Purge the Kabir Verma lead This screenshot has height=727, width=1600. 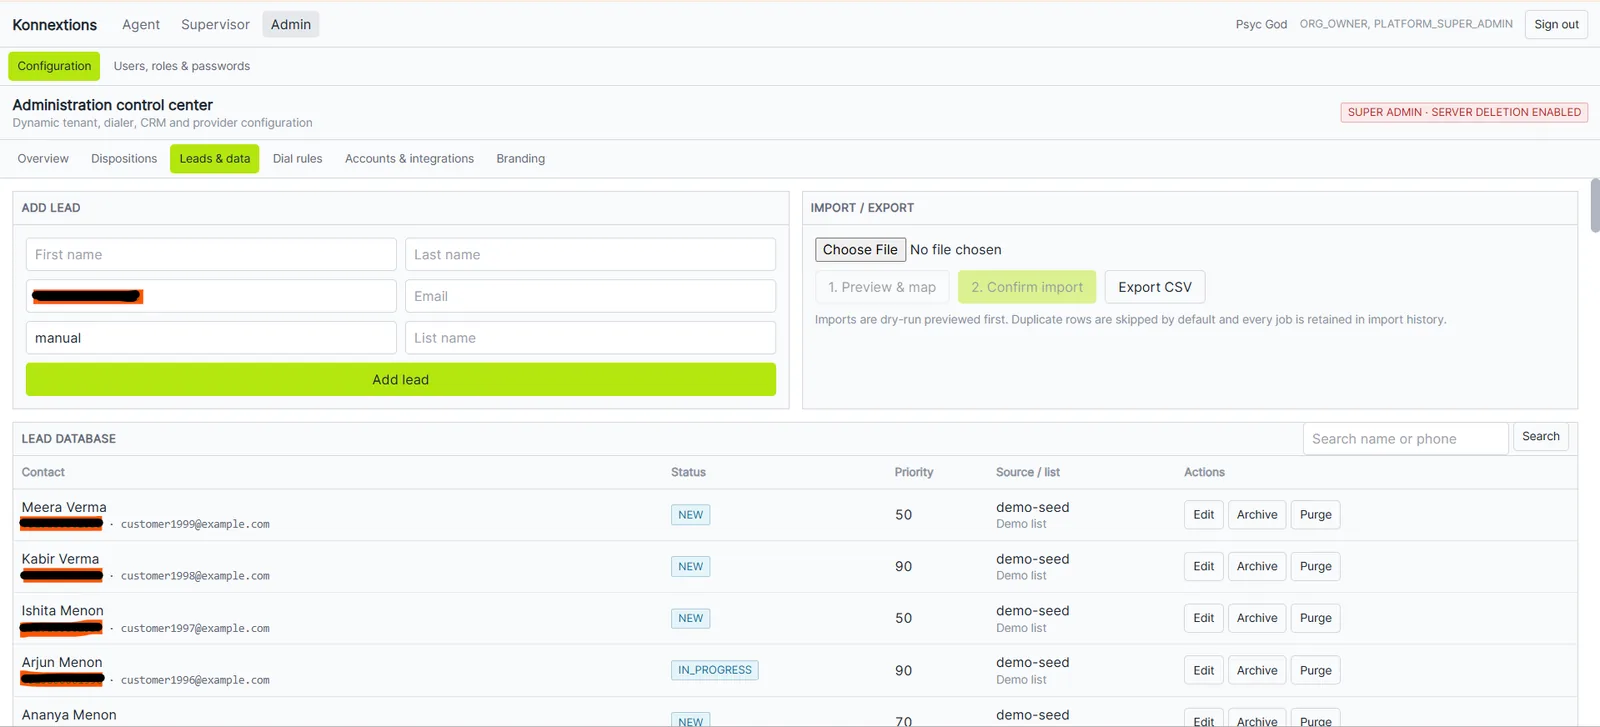click(x=1315, y=567)
